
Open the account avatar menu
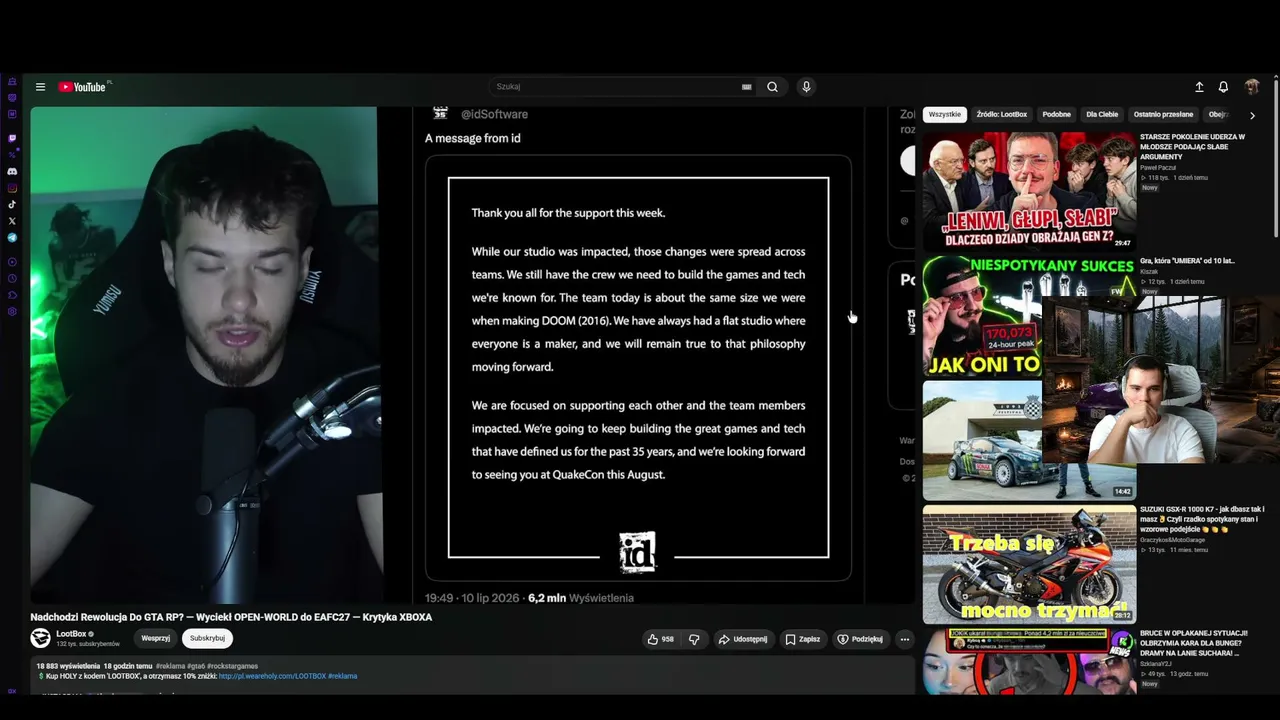[x=1251, y=87]
